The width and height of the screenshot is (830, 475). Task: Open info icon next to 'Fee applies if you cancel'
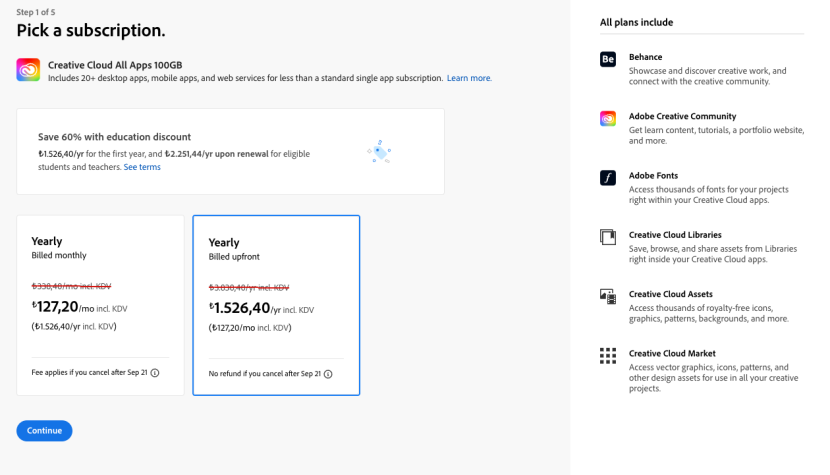[x=155, y=373]
